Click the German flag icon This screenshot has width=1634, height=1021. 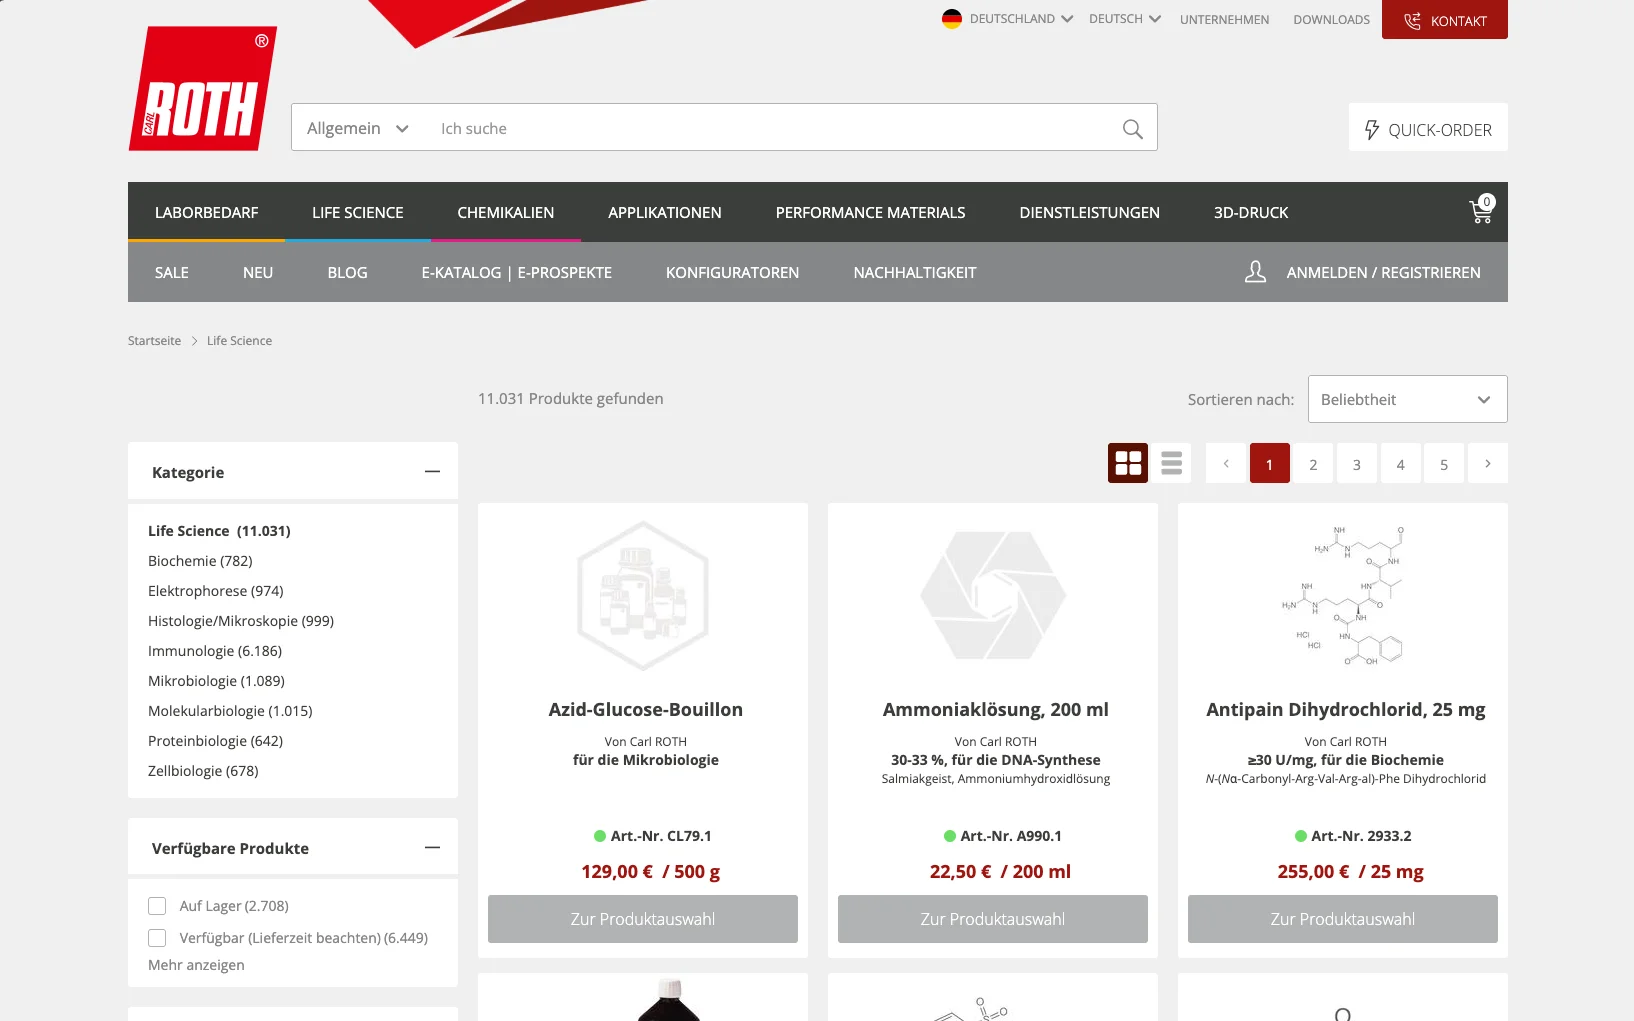click(952, 19)
